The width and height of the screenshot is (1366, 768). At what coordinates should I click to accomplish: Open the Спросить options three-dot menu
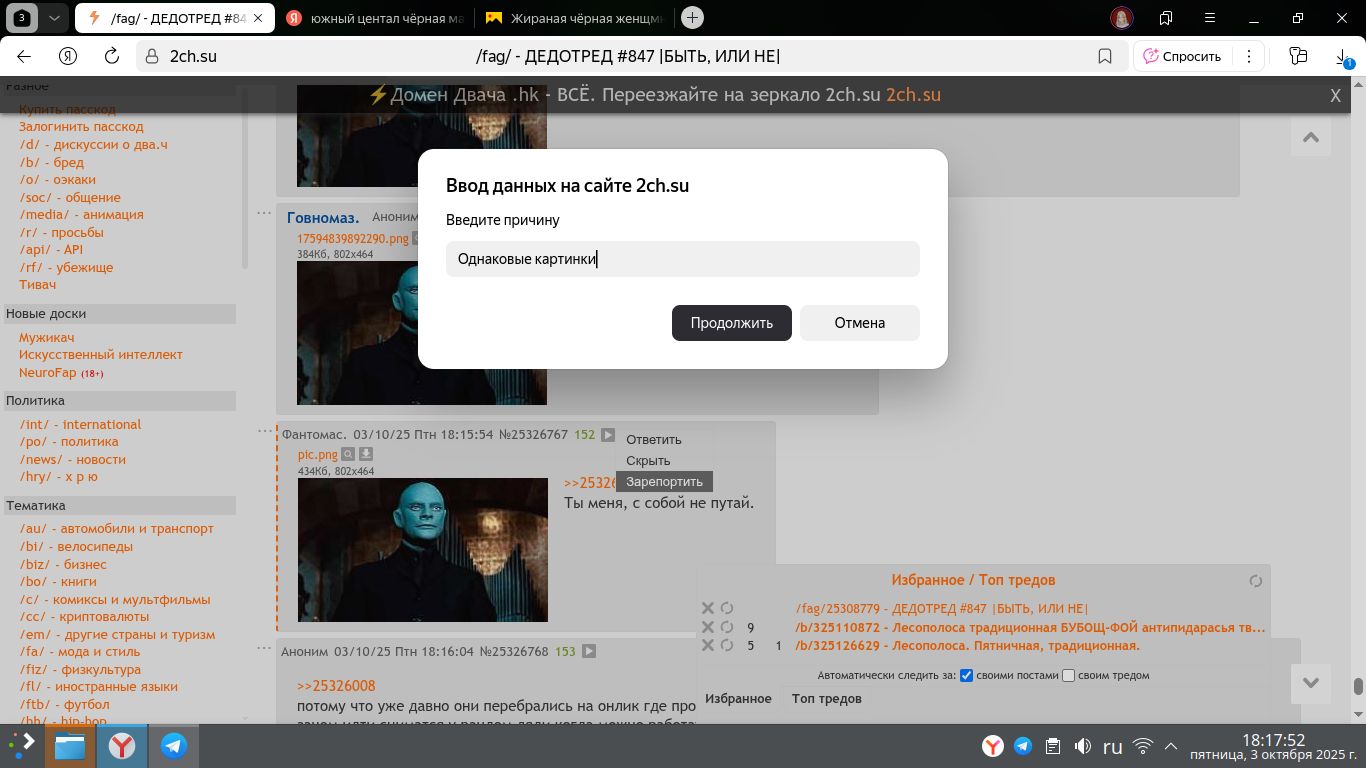1247,56
